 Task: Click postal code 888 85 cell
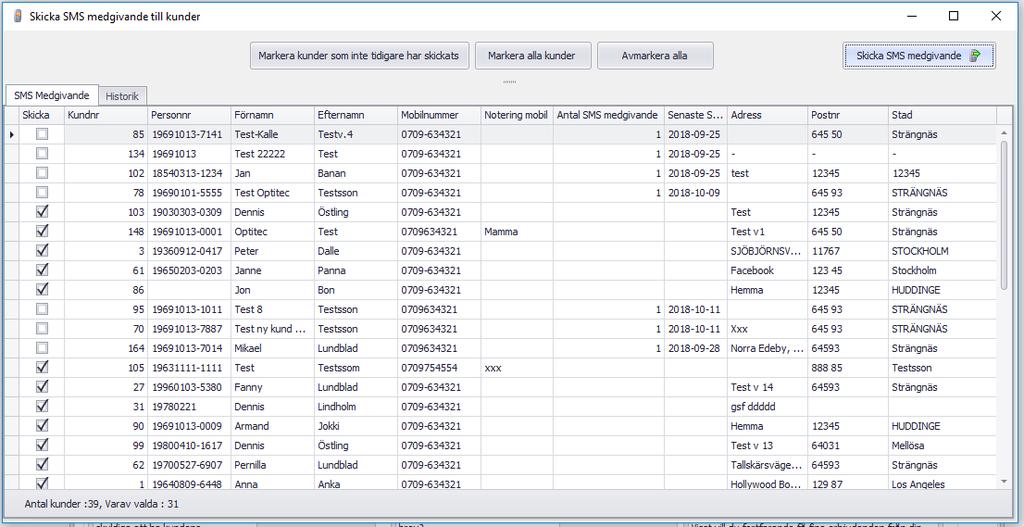[x=848, y=368]
